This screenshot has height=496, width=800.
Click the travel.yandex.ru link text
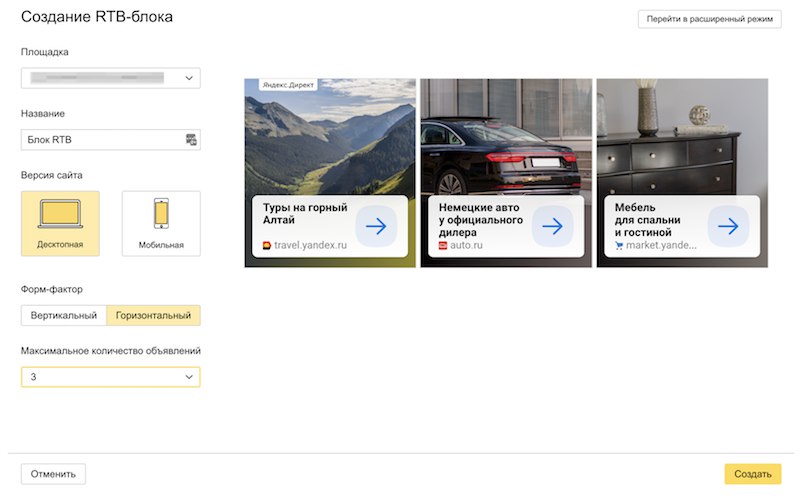coord(310,245)
